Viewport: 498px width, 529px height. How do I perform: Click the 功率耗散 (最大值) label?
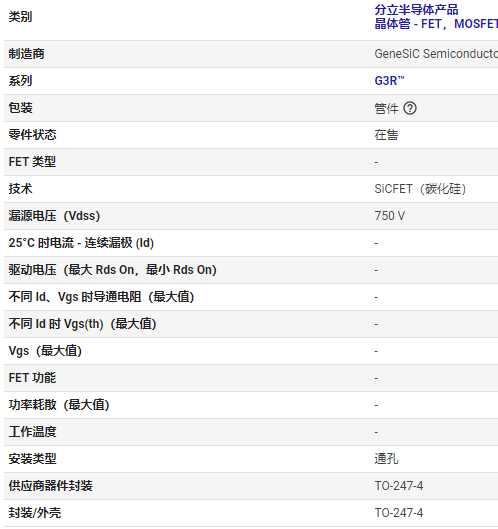[x=59, y=405]
